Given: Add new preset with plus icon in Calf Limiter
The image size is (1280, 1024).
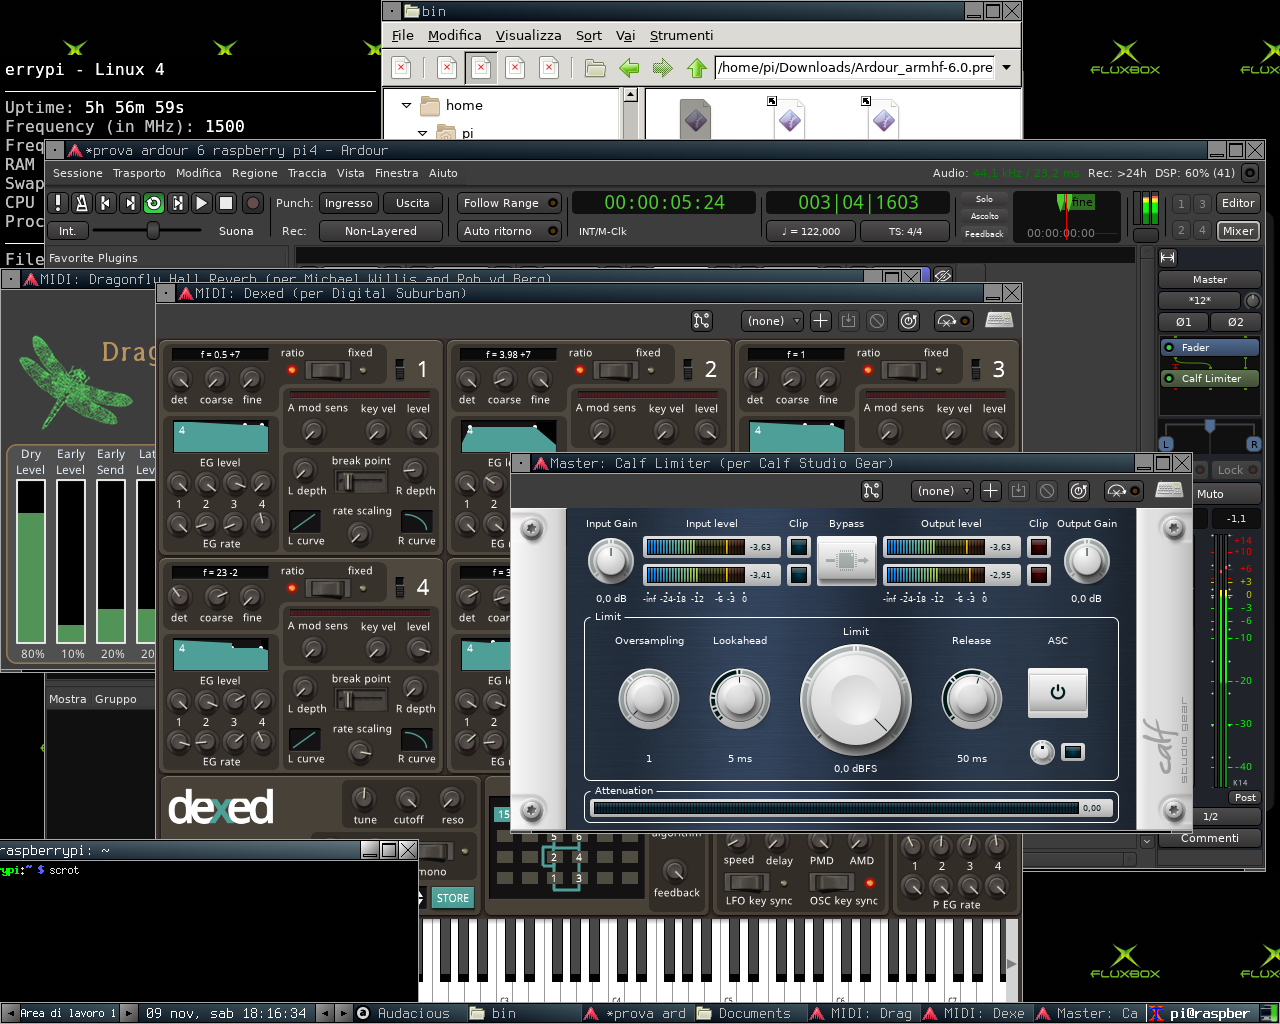Looking at the screenshot, I should point(990,491).
